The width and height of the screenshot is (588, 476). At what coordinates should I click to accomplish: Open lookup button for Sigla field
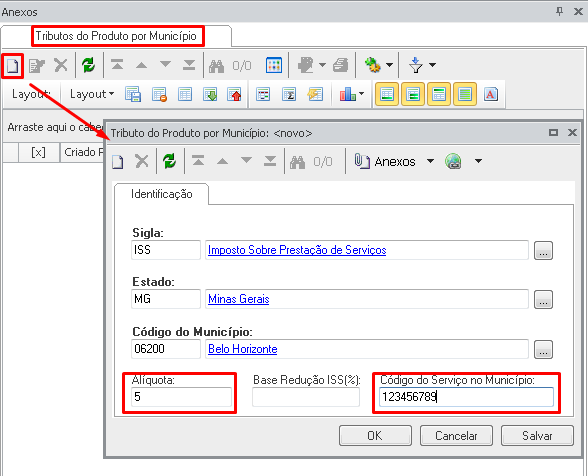543,250
